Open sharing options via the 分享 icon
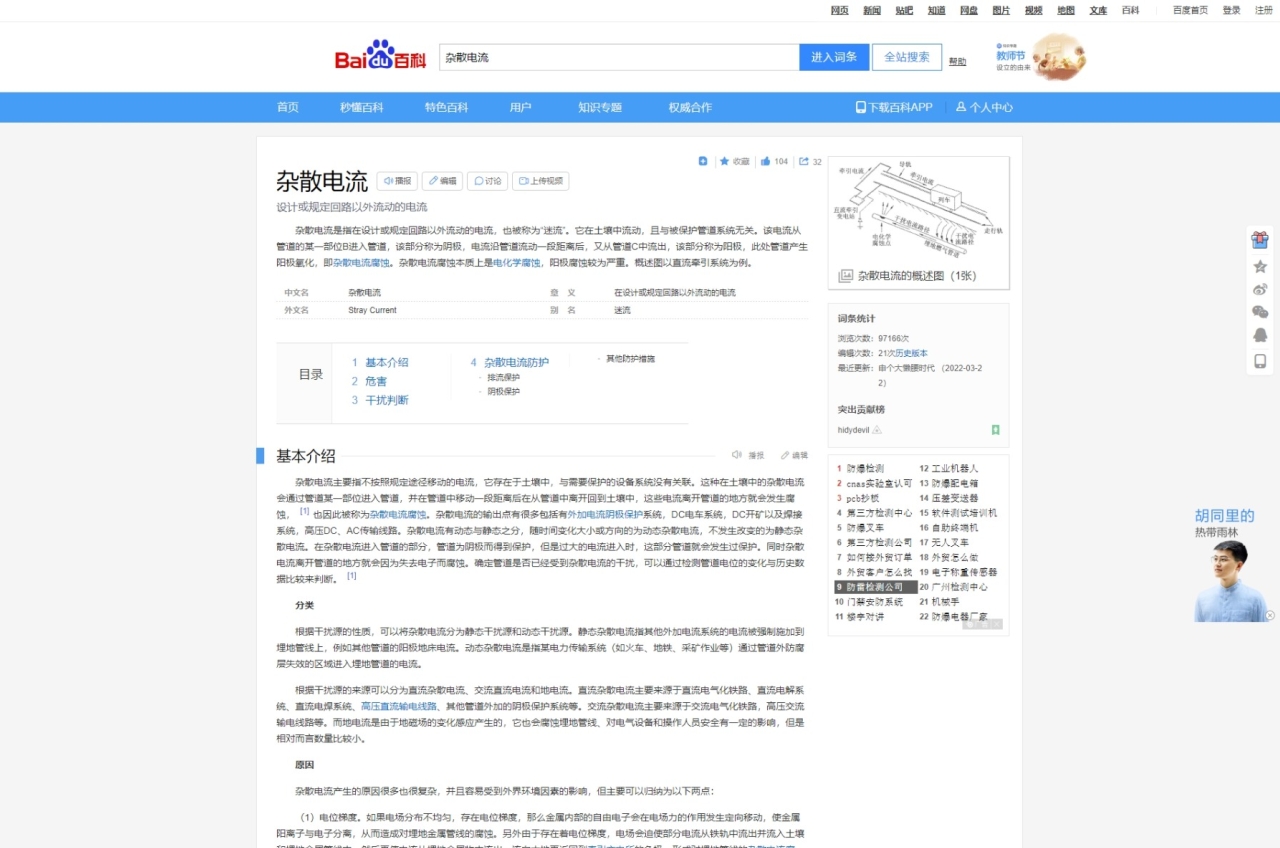Image resolution: width=1280 pixels, height=848 pixels. tap(806, 161)
